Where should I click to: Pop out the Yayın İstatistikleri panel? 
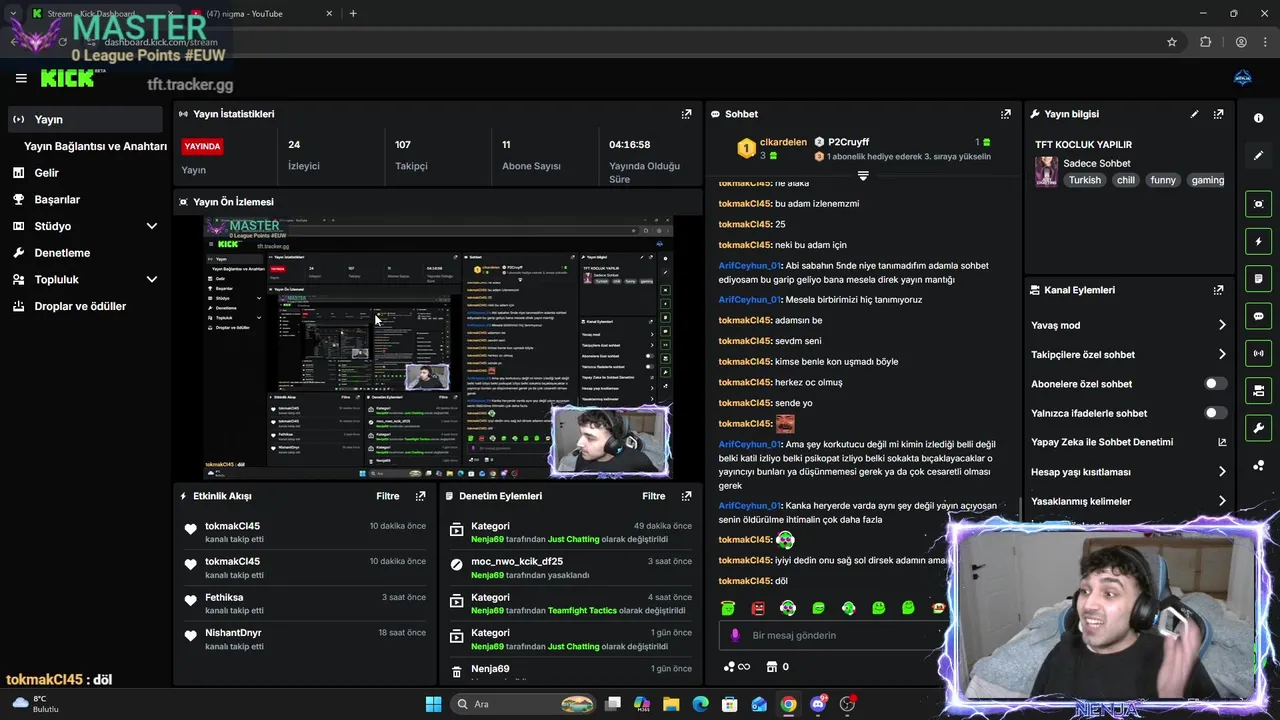(x=686, y=114)
